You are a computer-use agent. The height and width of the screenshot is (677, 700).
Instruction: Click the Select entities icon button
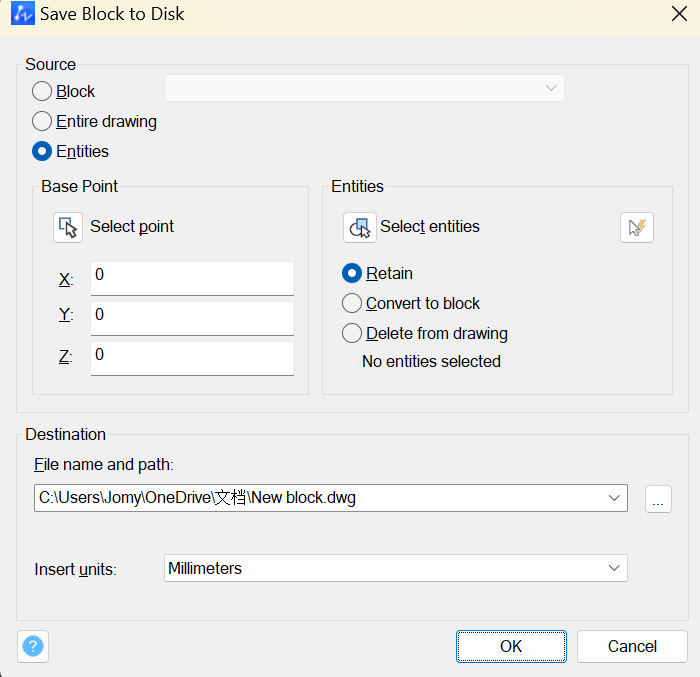pyautogui.click(x=360, y=227)
